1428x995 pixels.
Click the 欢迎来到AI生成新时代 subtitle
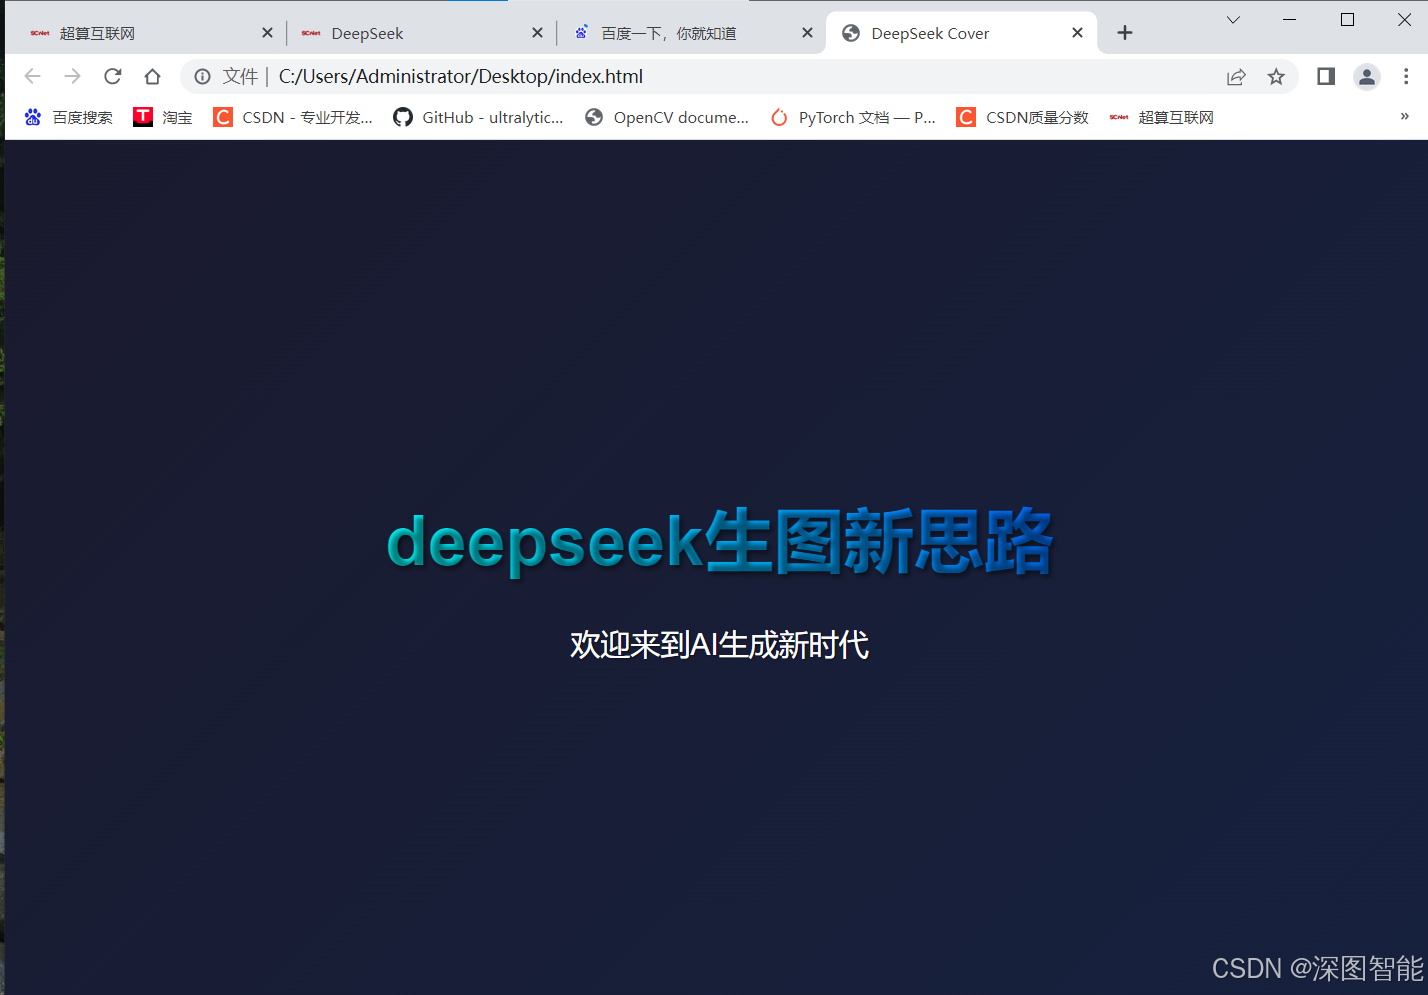click(x=719, y=644)
